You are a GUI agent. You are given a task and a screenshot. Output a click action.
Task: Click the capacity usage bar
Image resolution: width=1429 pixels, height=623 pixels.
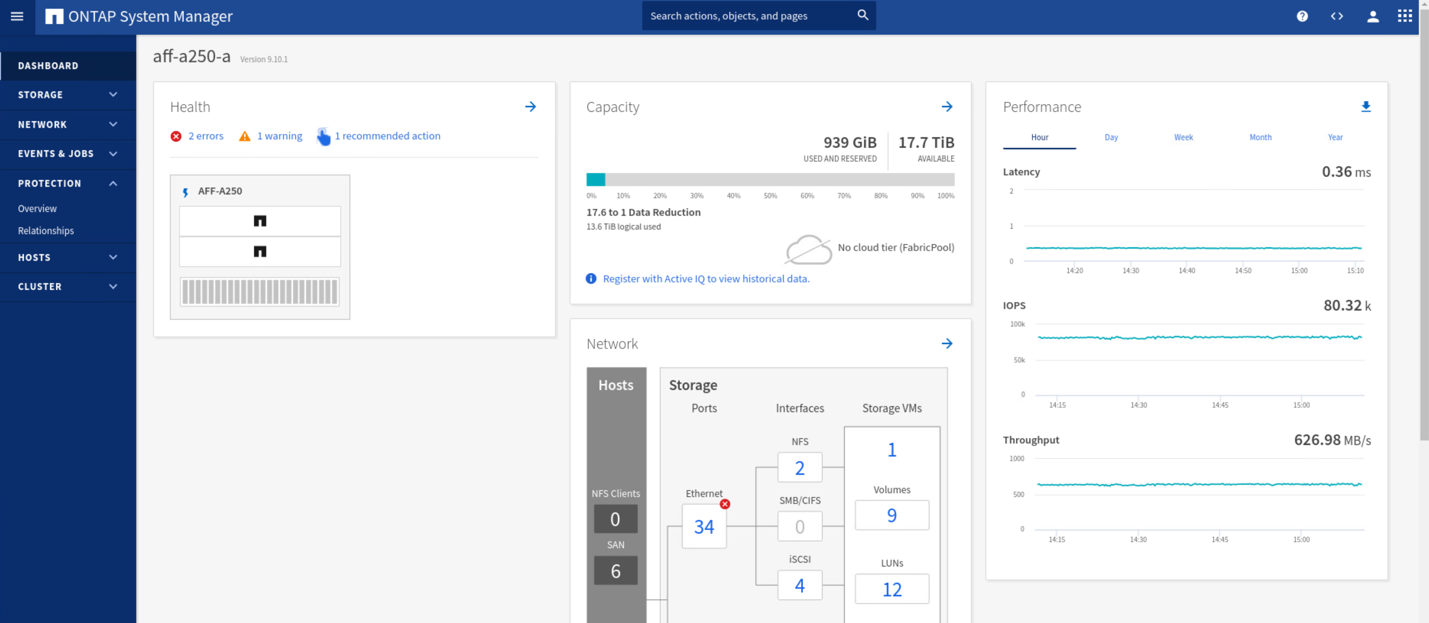[x=770, y=180]
